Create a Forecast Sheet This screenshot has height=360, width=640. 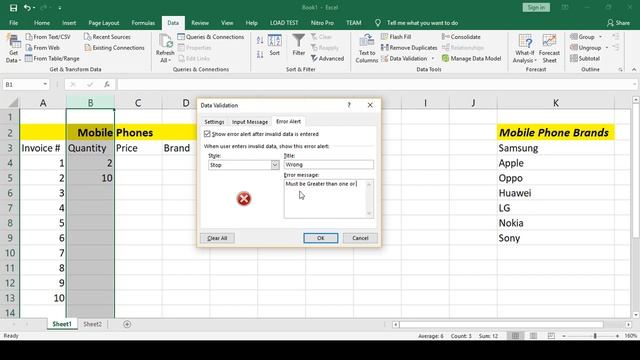pos(549,49)
